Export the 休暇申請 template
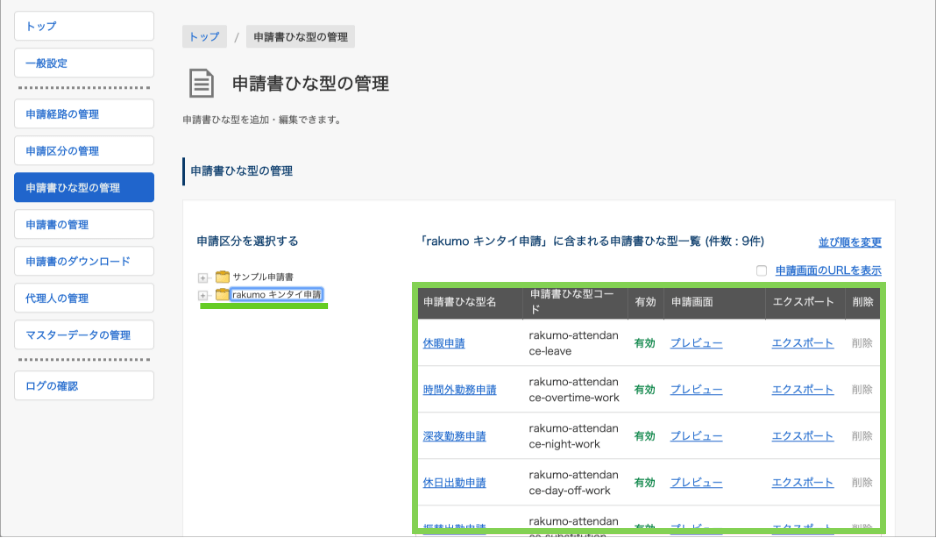This screenshot has height=538, width=936. click(x=802, y=343)
